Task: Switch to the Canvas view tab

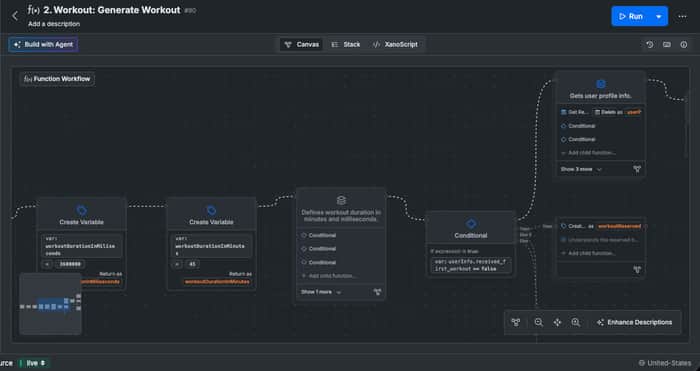Action: [x=302, y=45]
